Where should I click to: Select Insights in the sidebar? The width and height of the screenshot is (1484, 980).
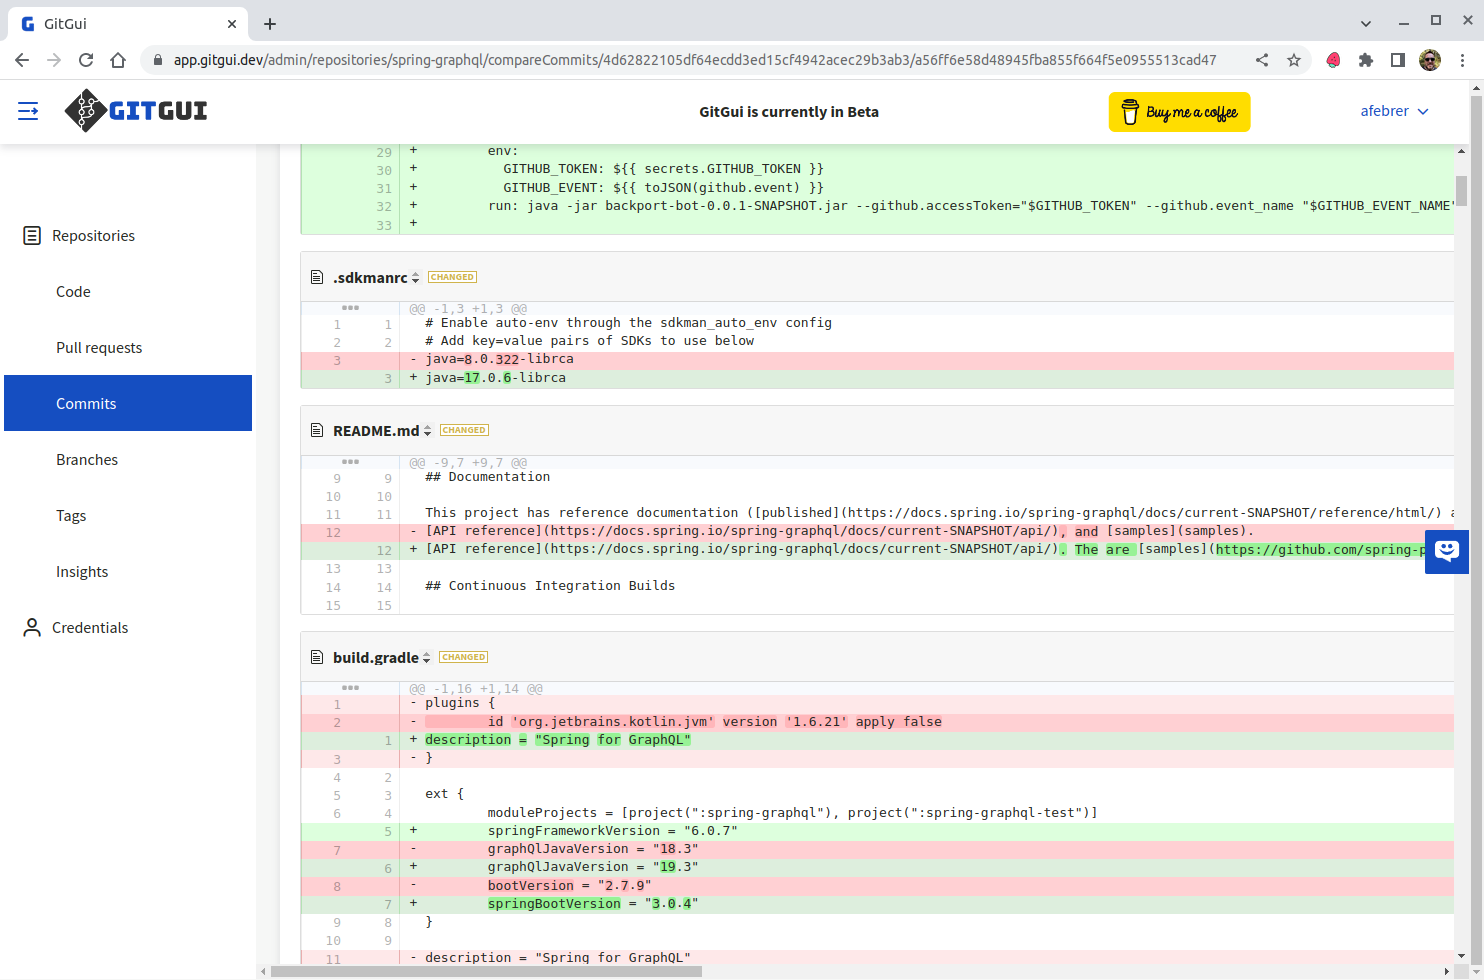point(82,572)
